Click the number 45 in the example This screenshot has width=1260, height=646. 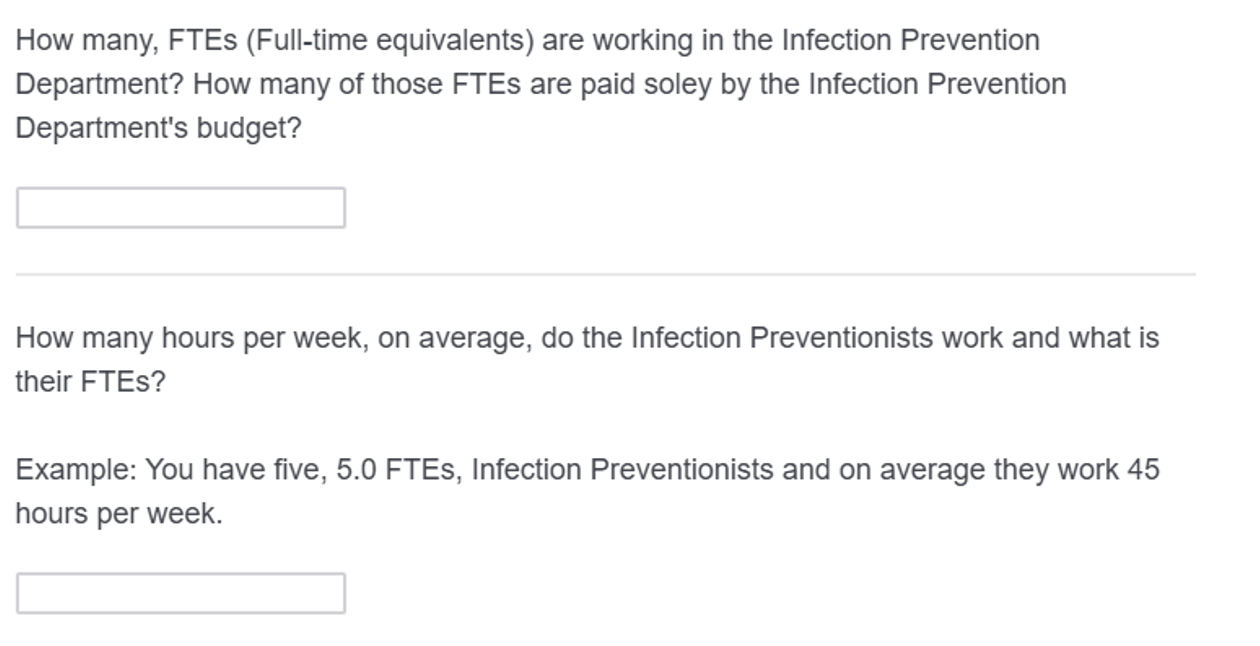point(1143,470)
